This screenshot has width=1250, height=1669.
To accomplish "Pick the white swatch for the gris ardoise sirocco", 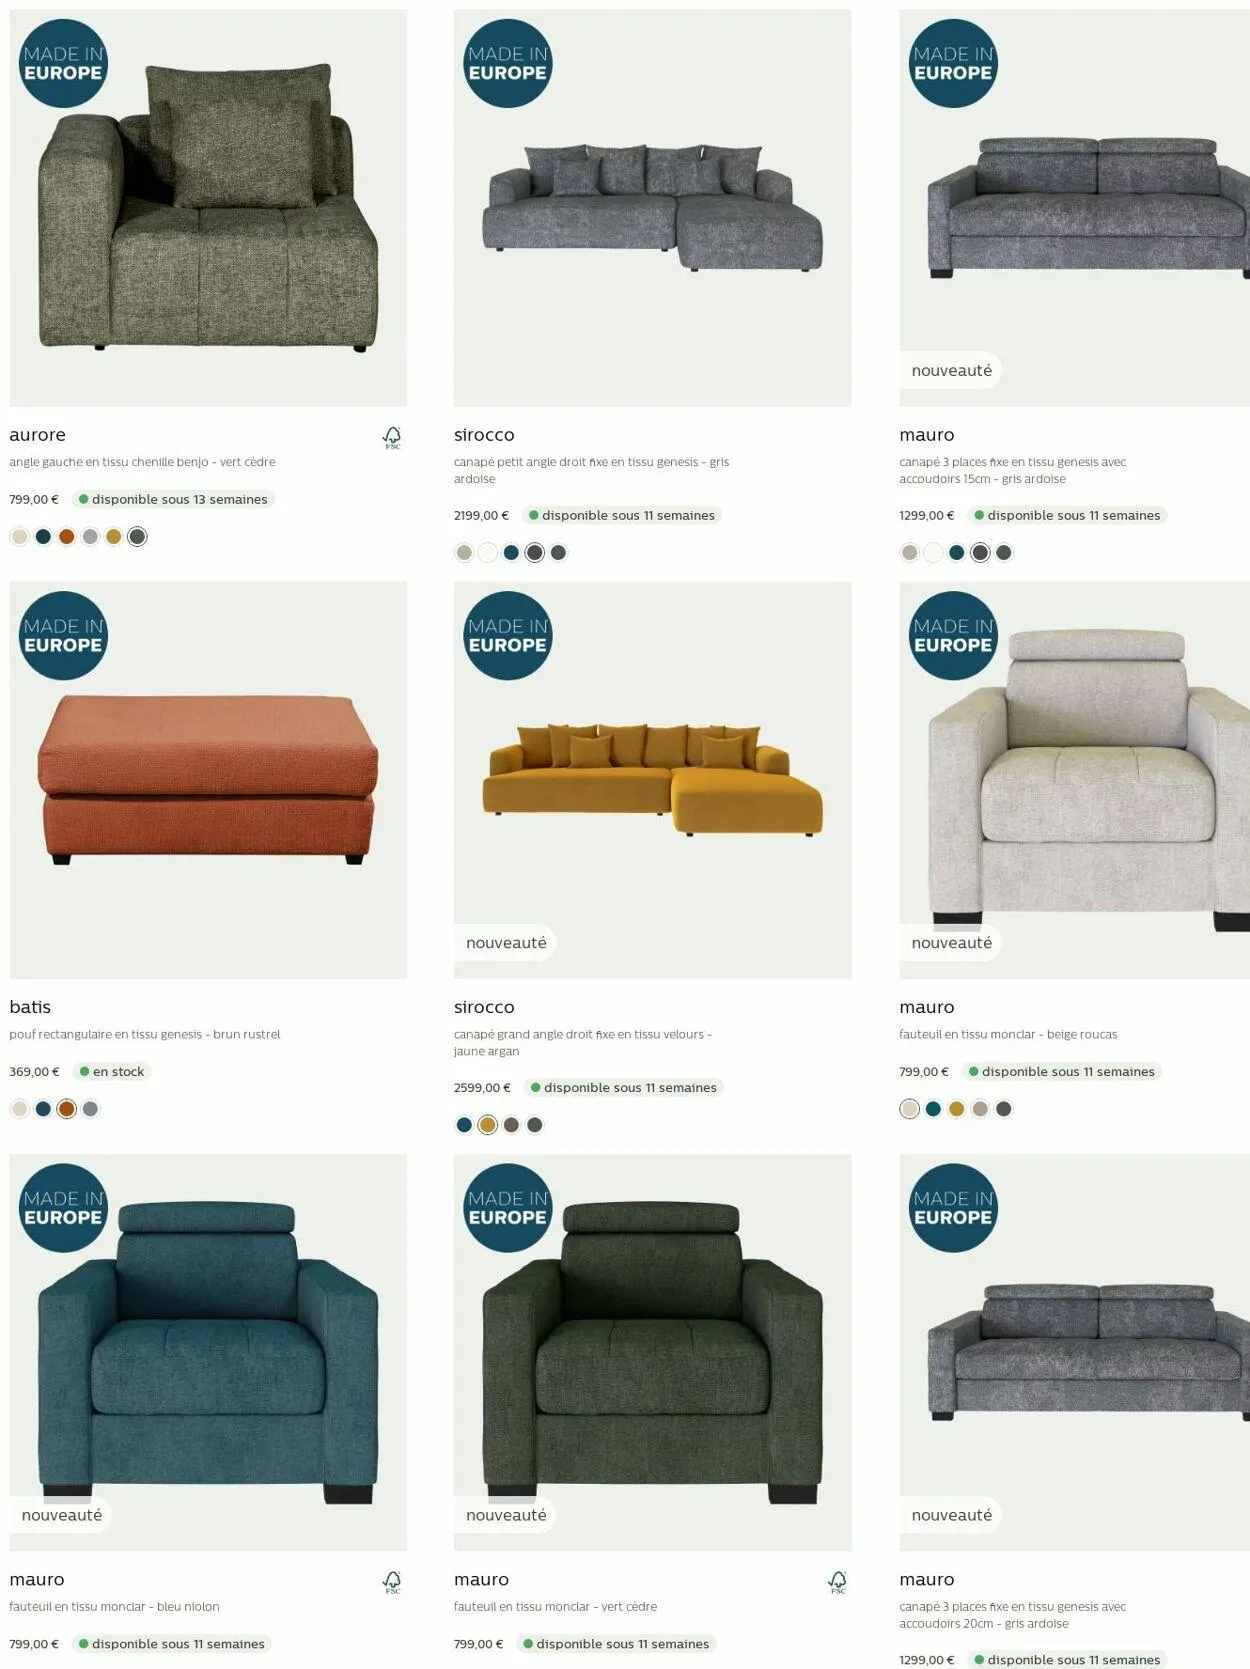I will [x=488, y=553].
